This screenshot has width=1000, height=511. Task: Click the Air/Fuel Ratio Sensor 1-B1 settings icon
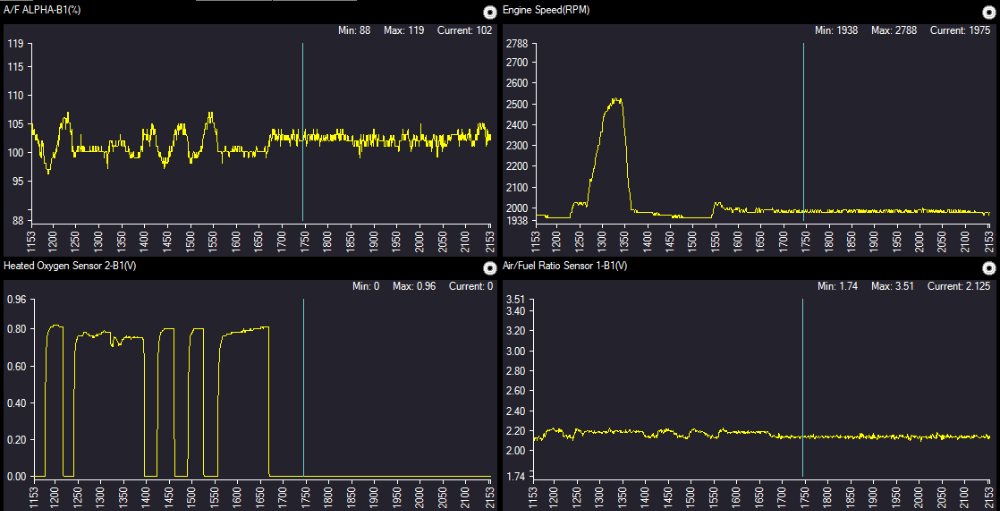tap(989, 267)
